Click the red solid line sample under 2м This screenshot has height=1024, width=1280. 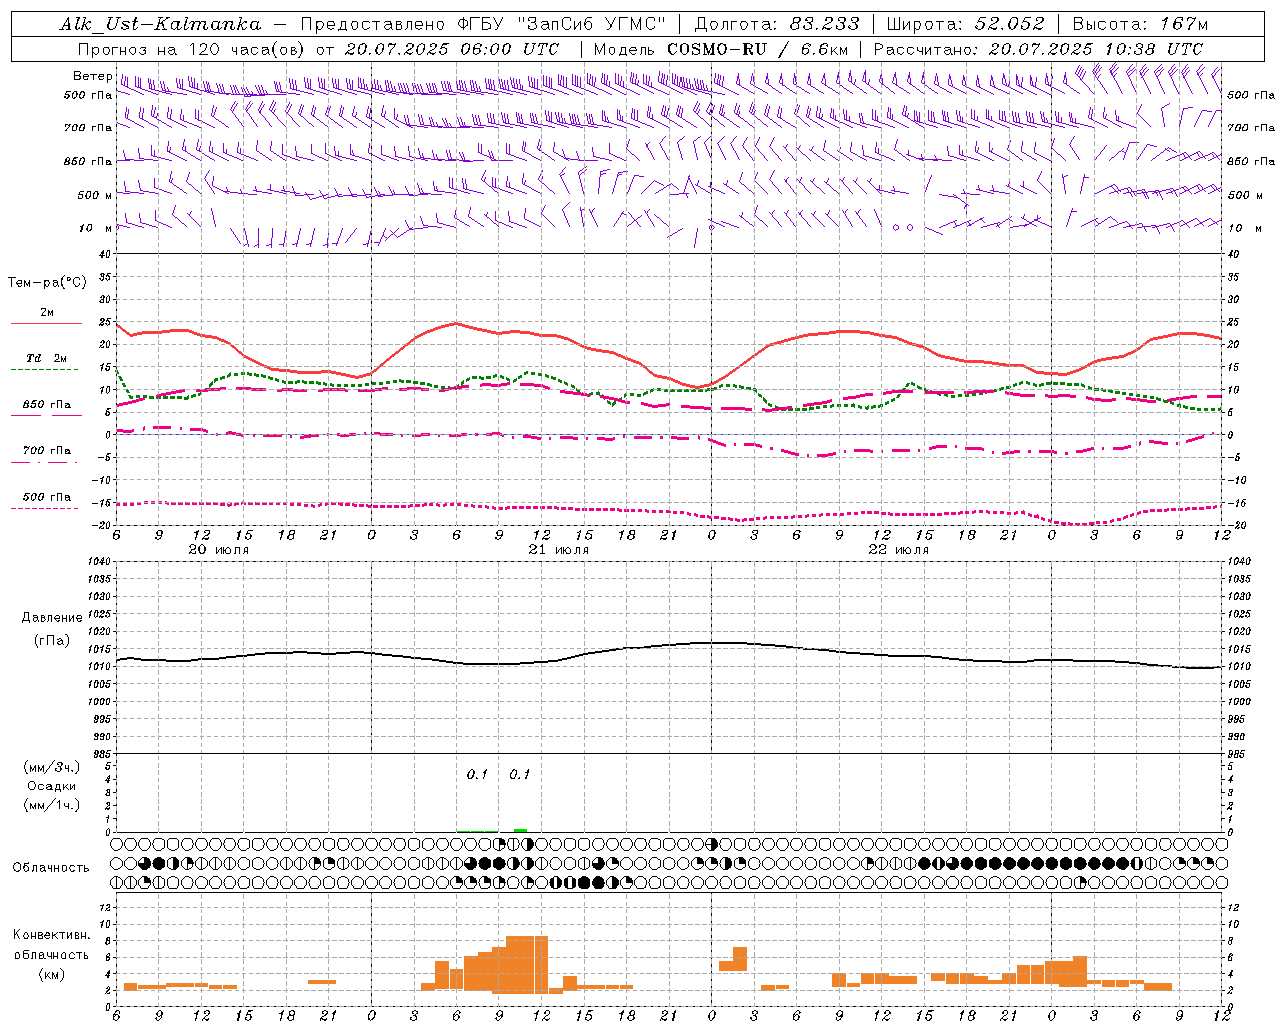pos(46,324)
